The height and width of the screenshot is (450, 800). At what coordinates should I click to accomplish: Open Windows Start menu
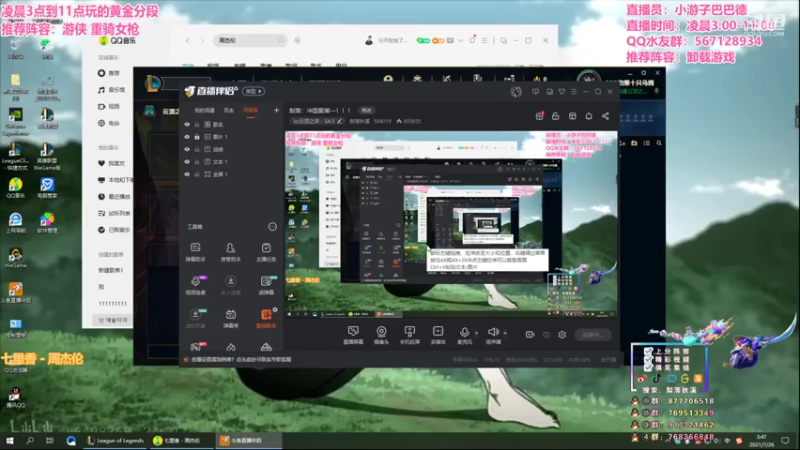coord(10,440)
